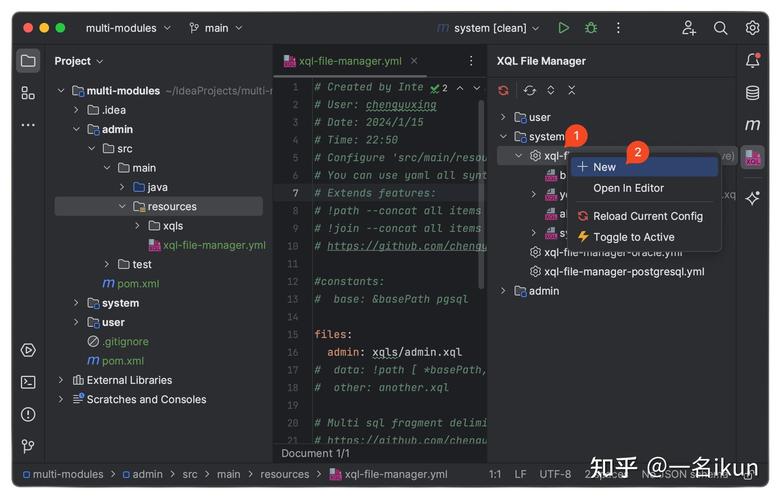The height and width of the screenshot is (500, 780).
Task: Select xql-file-manager.yml in Project tree
Action: point(207,245)
